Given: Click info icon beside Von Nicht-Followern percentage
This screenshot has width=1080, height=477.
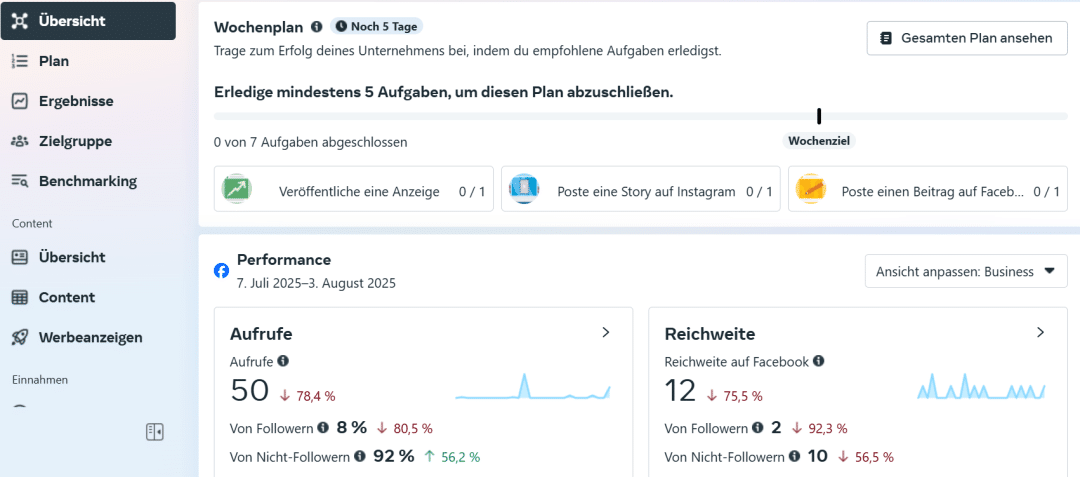Looking at the screenshot, I should pyautogui.click(x=359, y=457).
